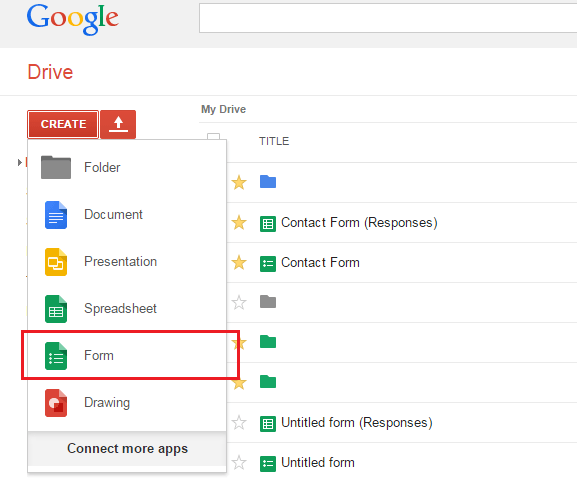Star the Untitled form file
Screen dimensions: 577x482
[x=239, y=463]
